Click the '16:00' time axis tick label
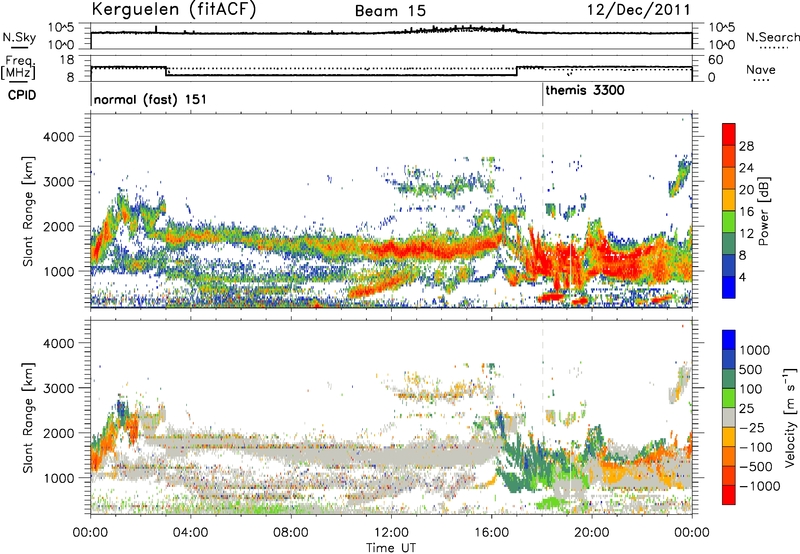Viewport: 800px width, 554px height. click(491, 533)
